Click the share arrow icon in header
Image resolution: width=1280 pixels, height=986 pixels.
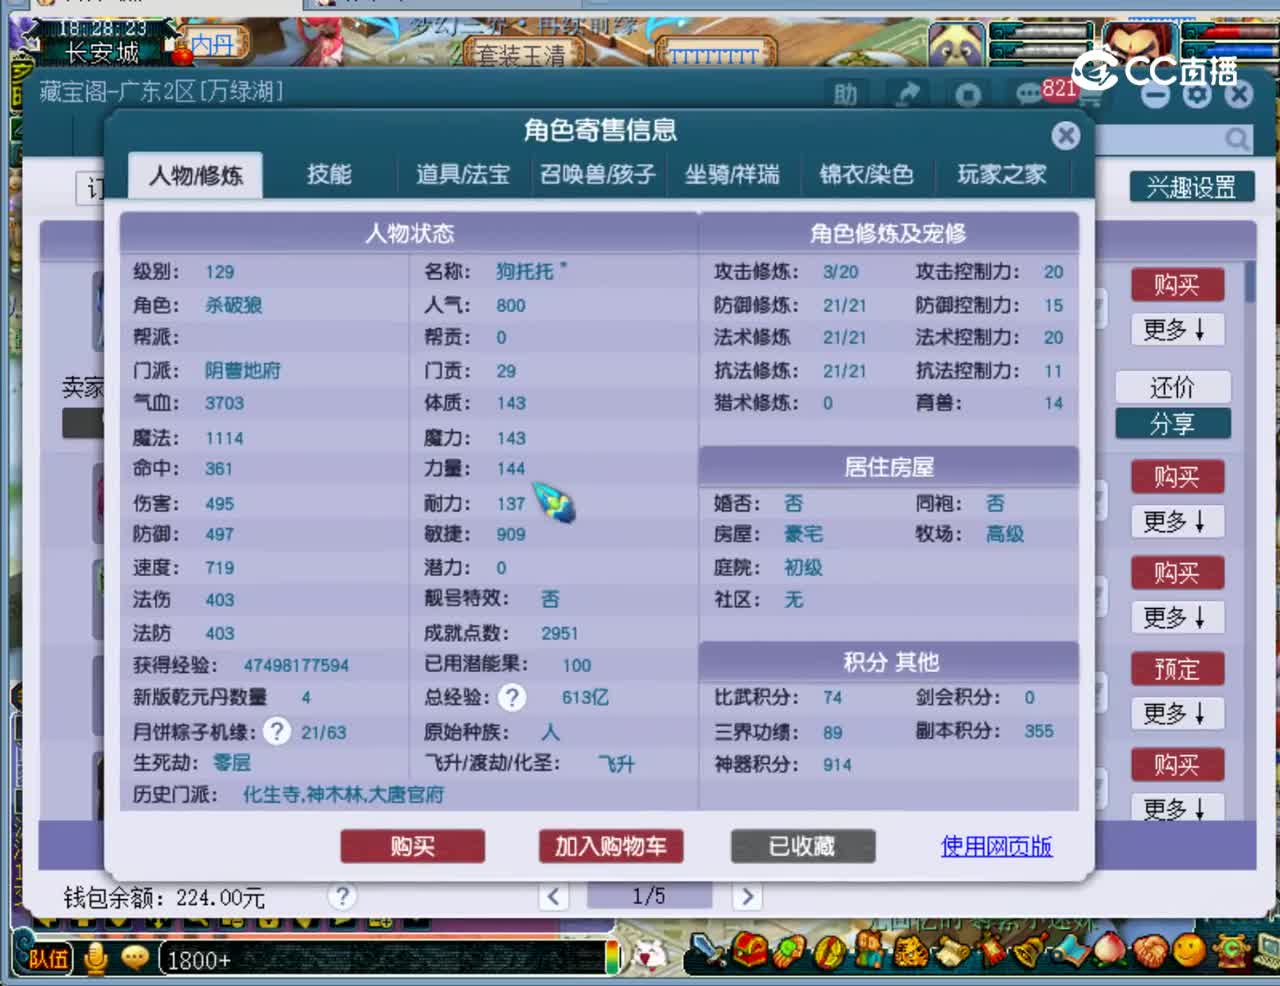(x=908, y=94)
